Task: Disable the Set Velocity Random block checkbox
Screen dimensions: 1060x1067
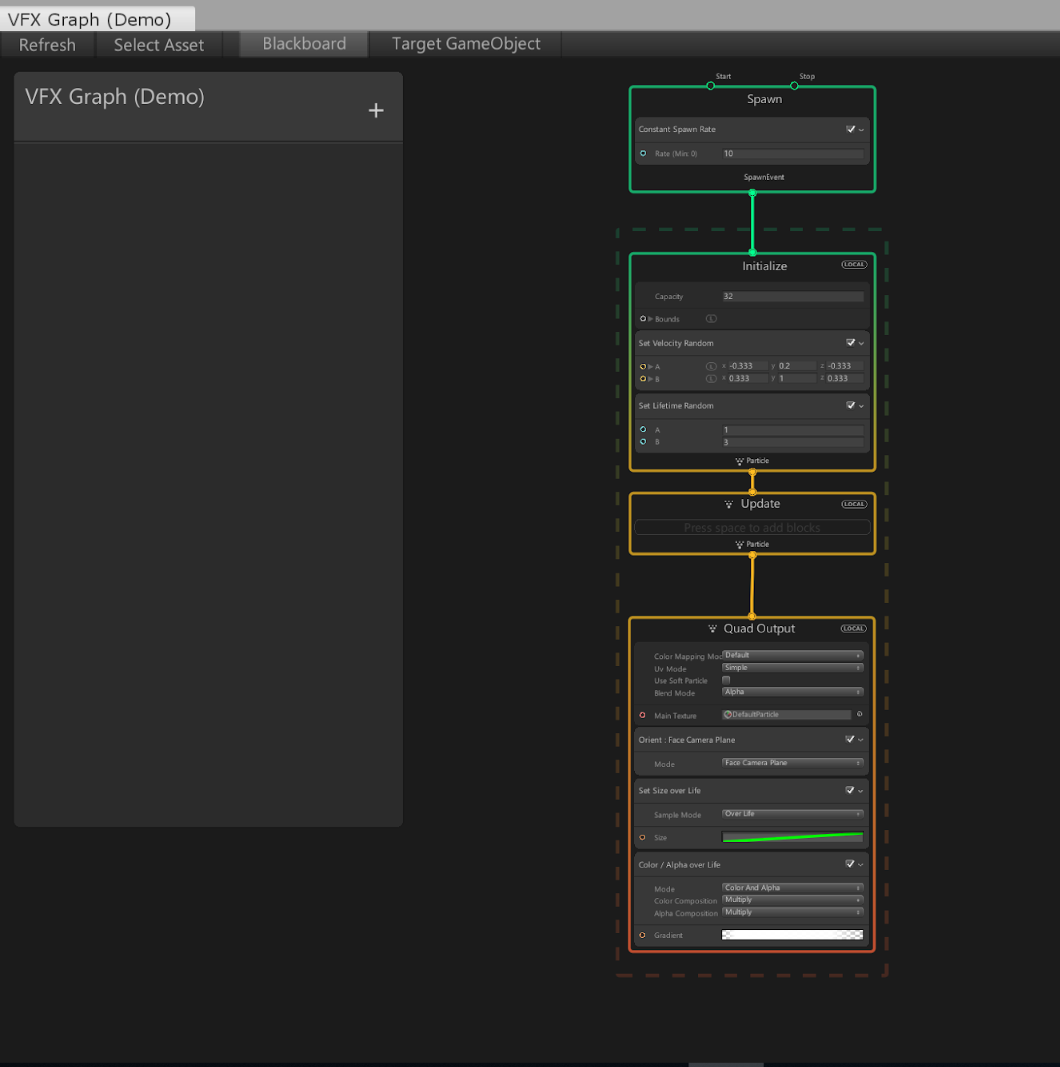Action: 850,343
